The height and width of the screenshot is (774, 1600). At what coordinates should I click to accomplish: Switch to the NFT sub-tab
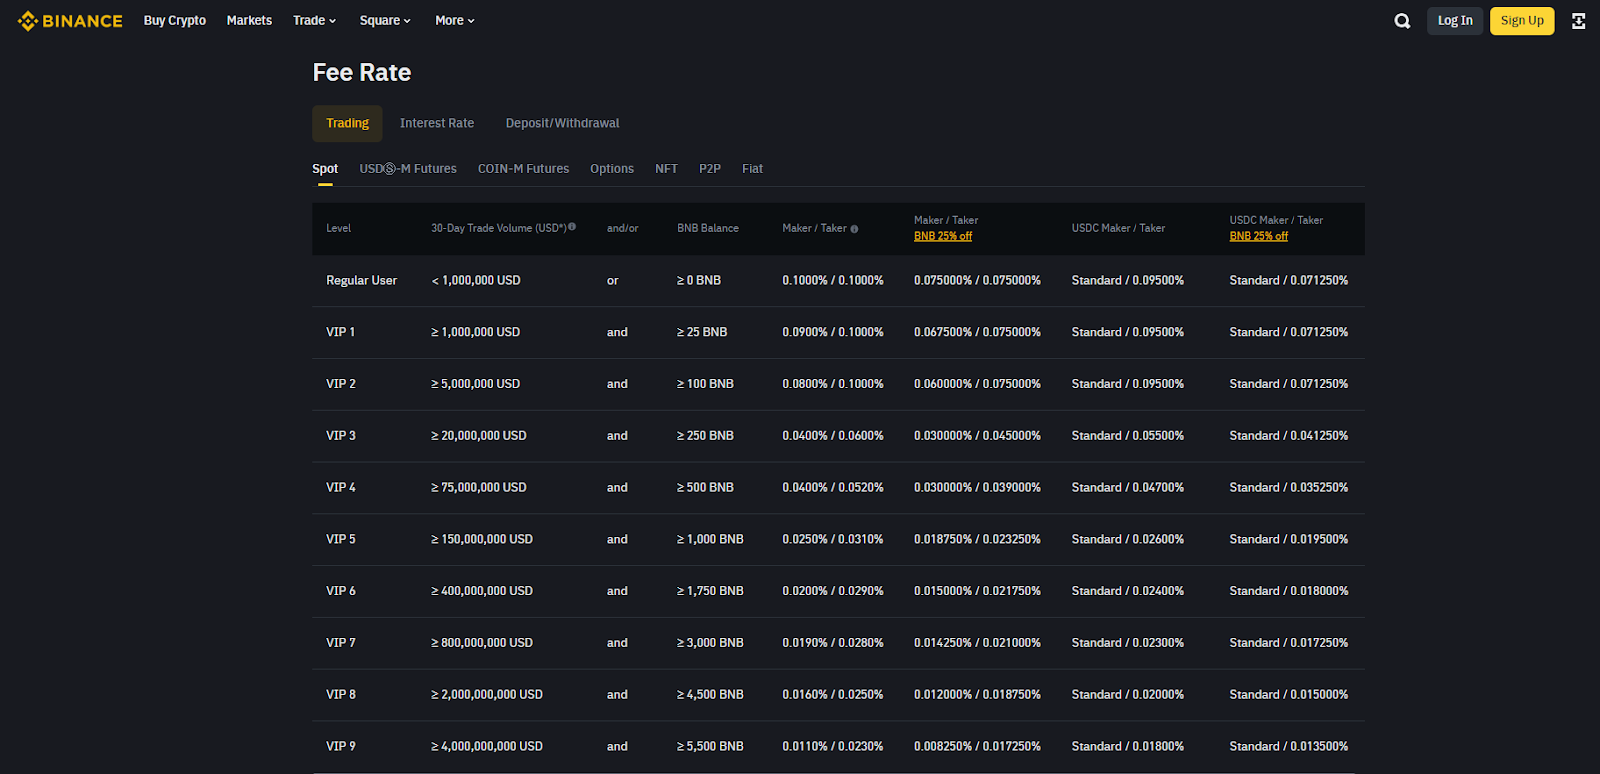(x=666, y=169)
